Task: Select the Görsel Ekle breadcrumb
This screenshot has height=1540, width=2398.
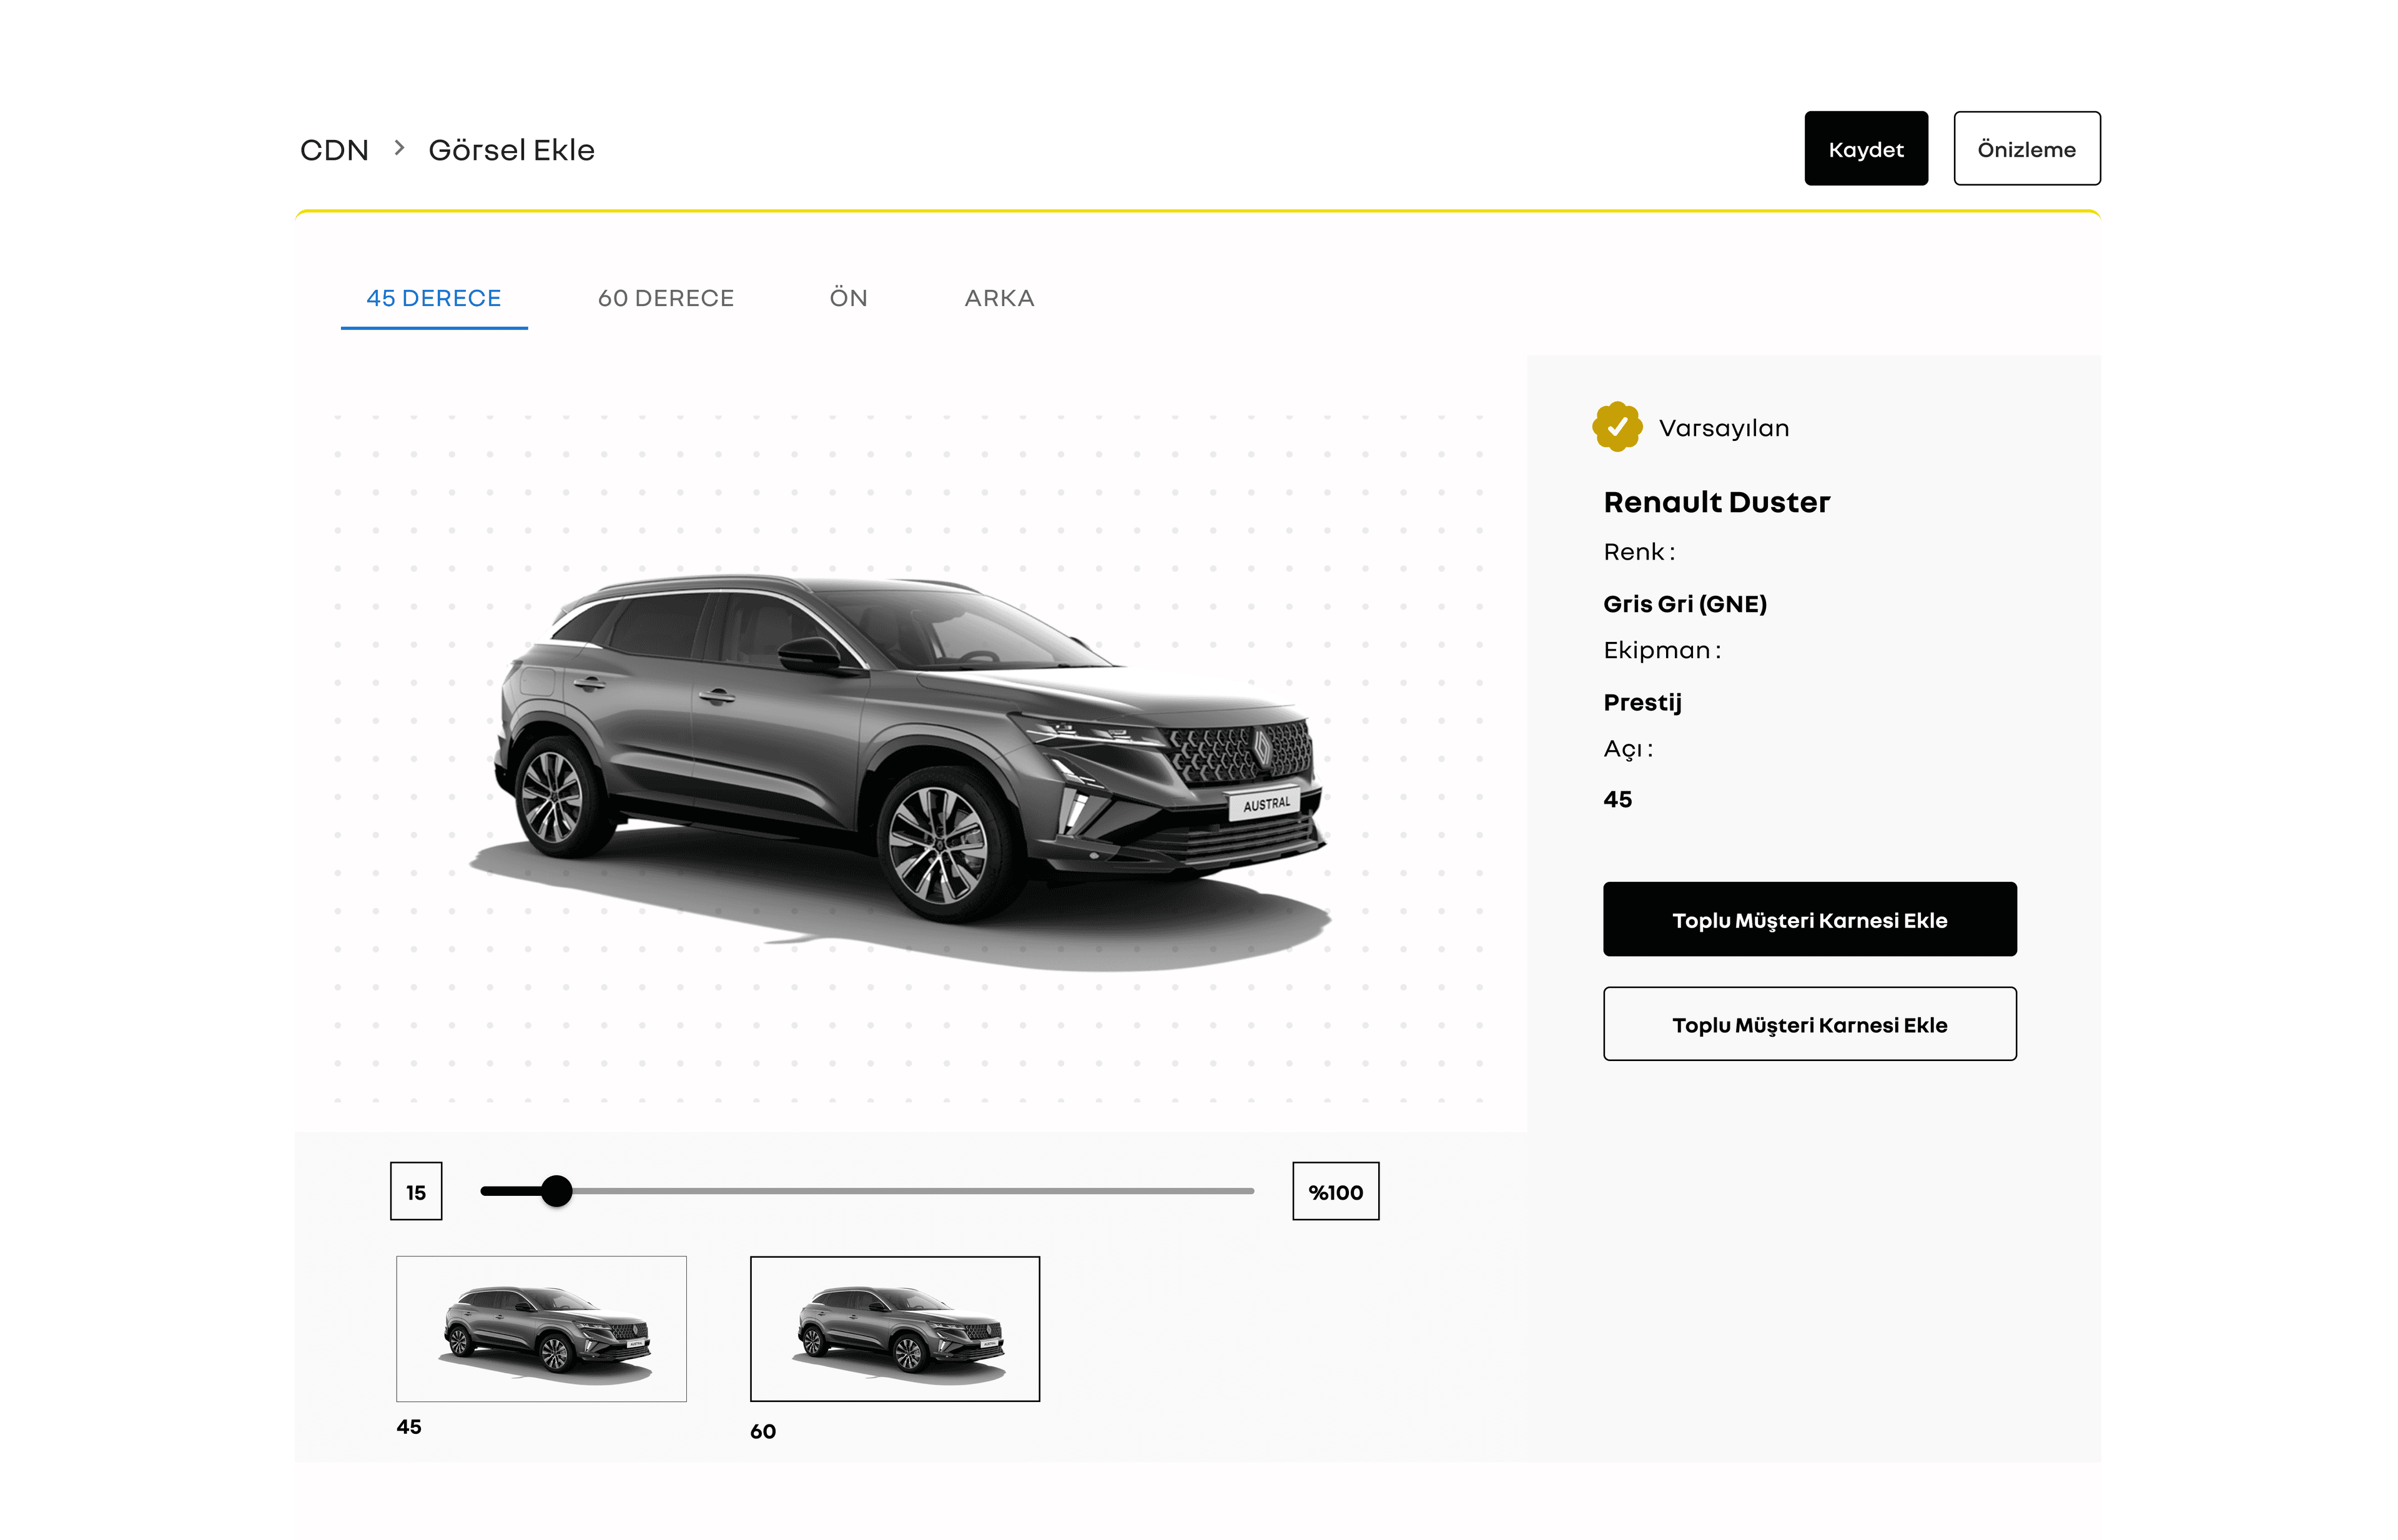Action: (511, 150)
